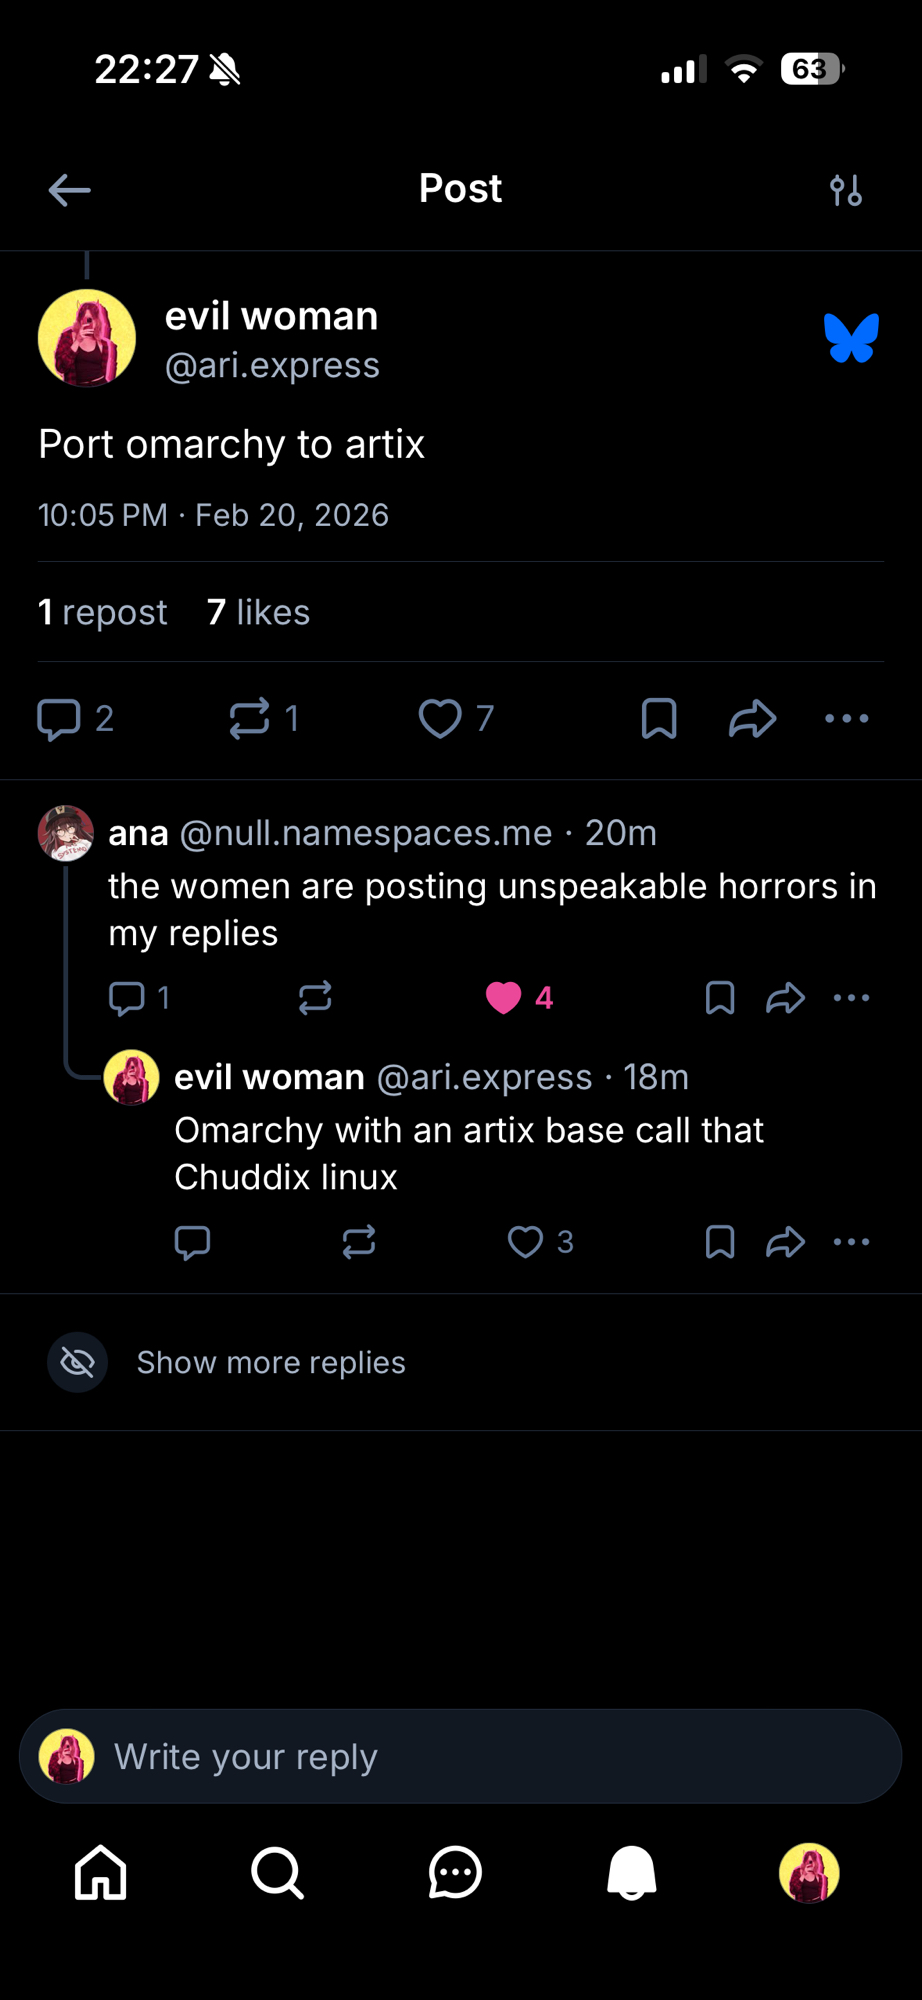This screenshot has height=2000, width=922.
Task: Bookmark the main post
Action: pyautogui.click(x=659, y=719)
